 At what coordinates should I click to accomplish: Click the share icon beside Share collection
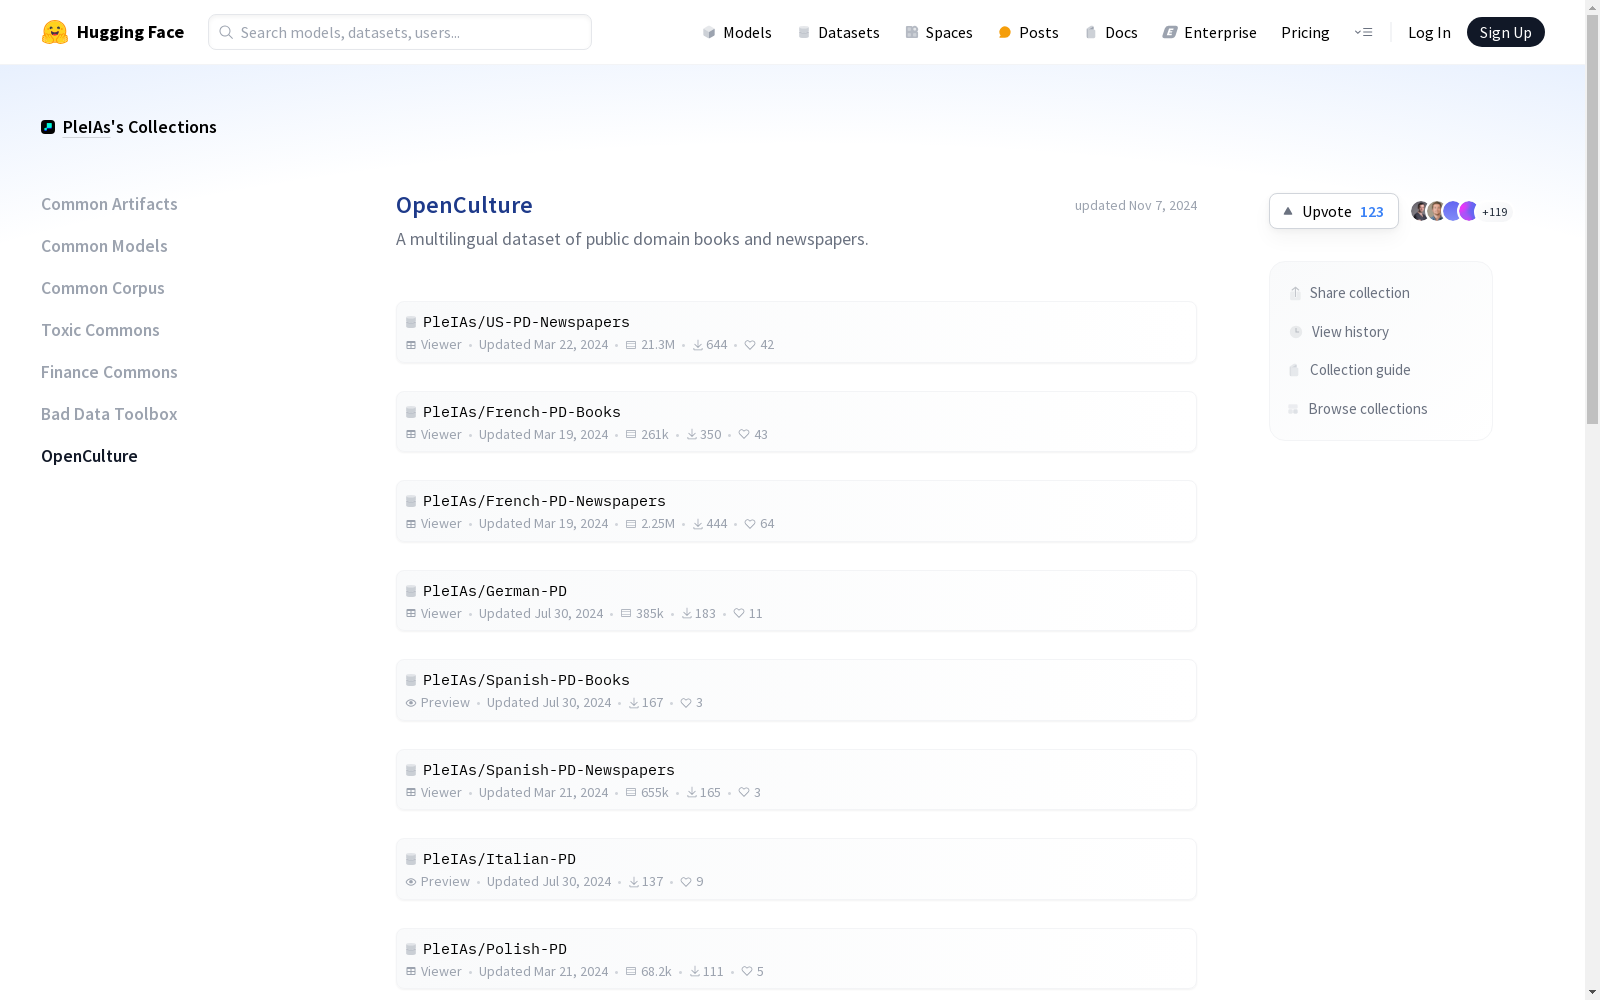pyautogui.click(x=1295, y=293)
